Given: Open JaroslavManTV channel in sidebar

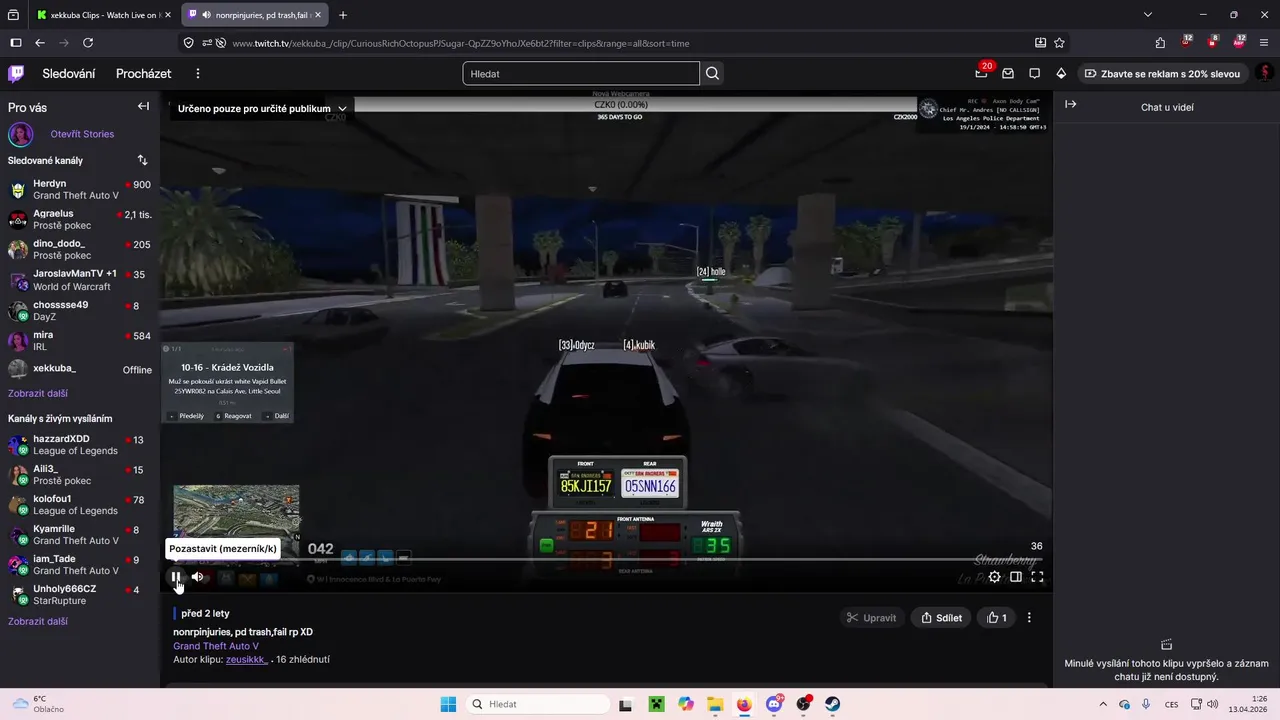Looking at the screenshot, I should (x=80, y=280).
